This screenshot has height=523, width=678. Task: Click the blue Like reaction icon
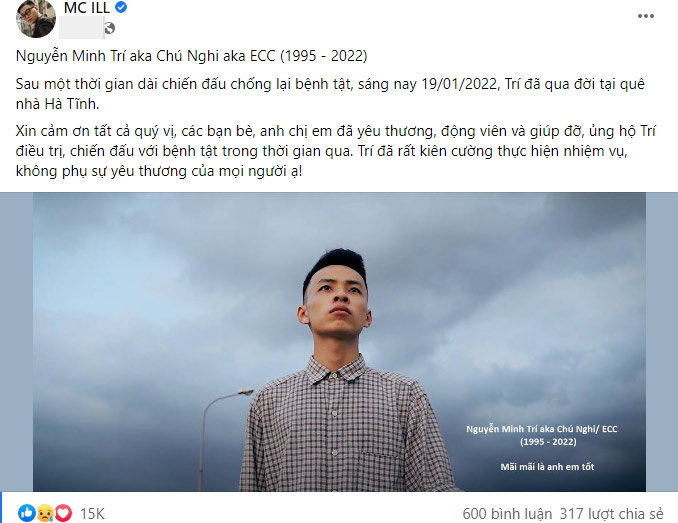(27, 513)
